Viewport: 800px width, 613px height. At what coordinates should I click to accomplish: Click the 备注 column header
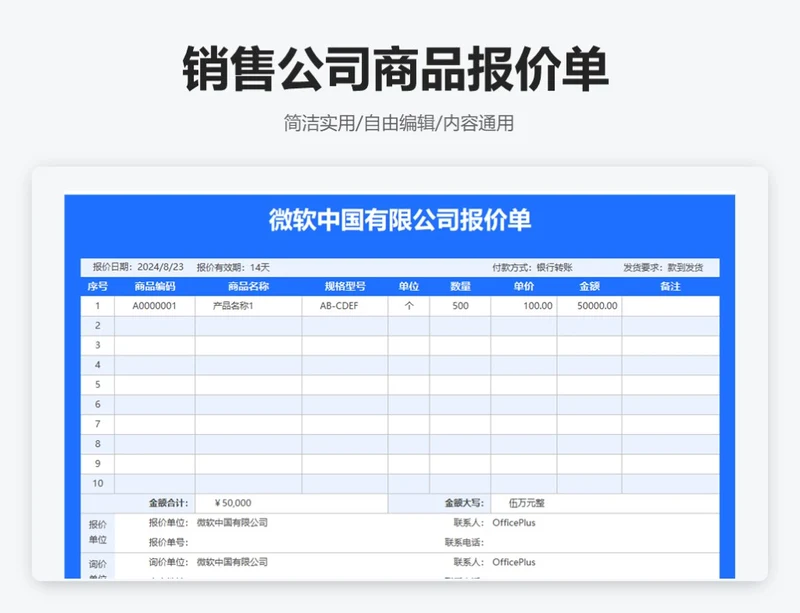(x=670, y=286)
